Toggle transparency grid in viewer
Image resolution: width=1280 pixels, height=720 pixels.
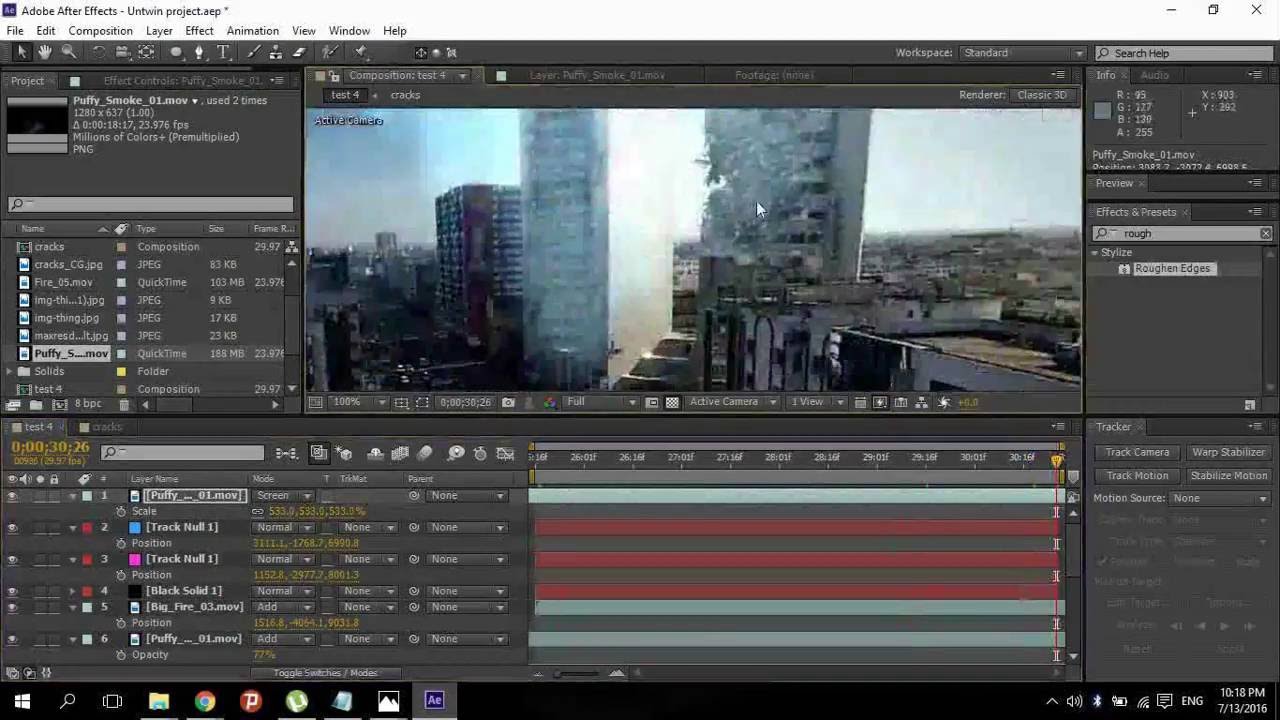coord(672,402)
